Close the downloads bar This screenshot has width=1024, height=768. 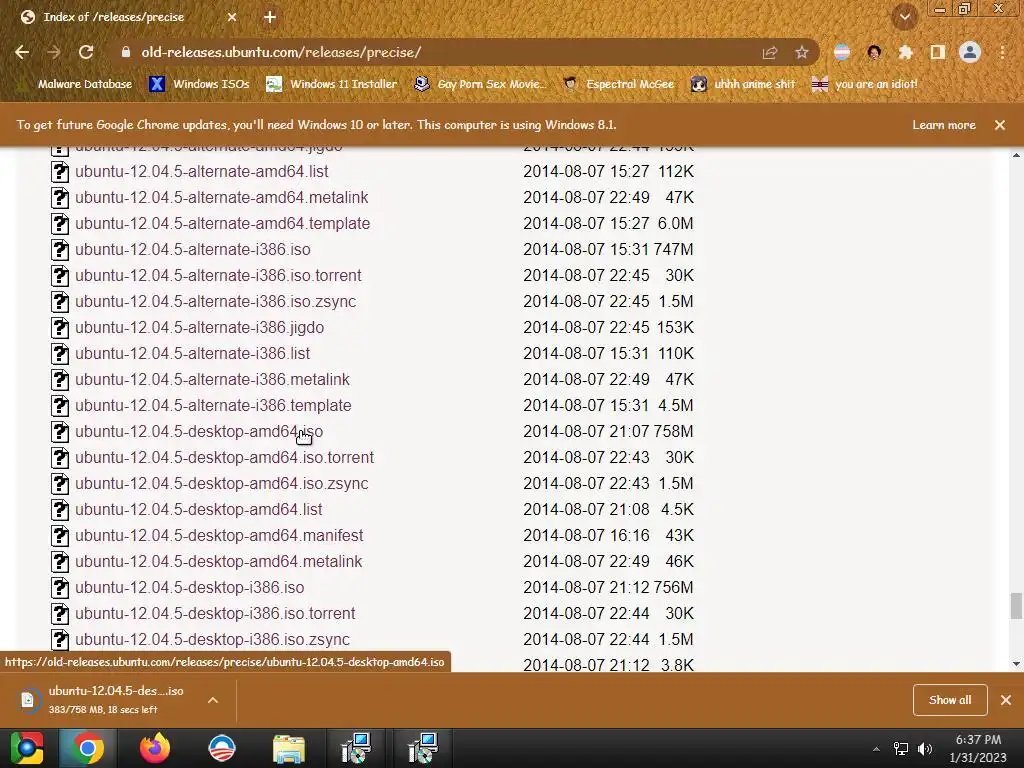tap(1006, 700)
